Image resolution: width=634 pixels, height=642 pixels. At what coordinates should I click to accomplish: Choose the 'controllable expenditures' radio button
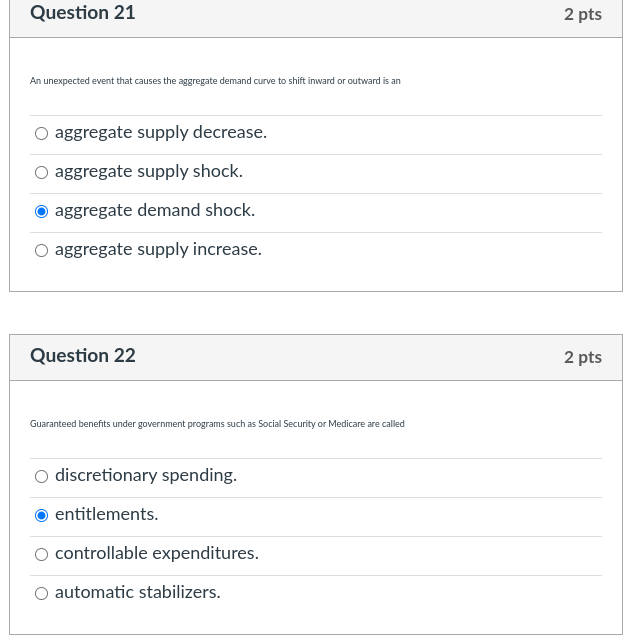coord(41,555)
